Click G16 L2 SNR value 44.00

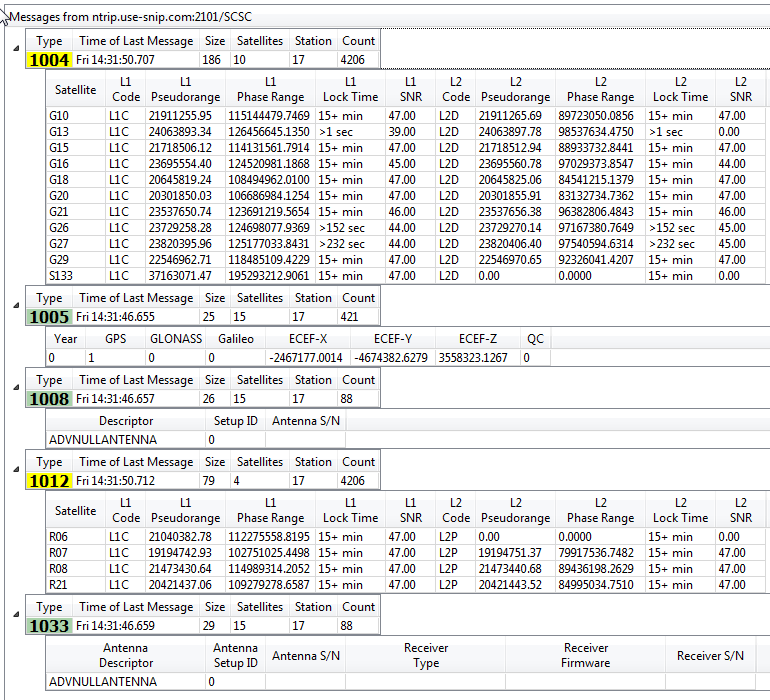point(732,164)
